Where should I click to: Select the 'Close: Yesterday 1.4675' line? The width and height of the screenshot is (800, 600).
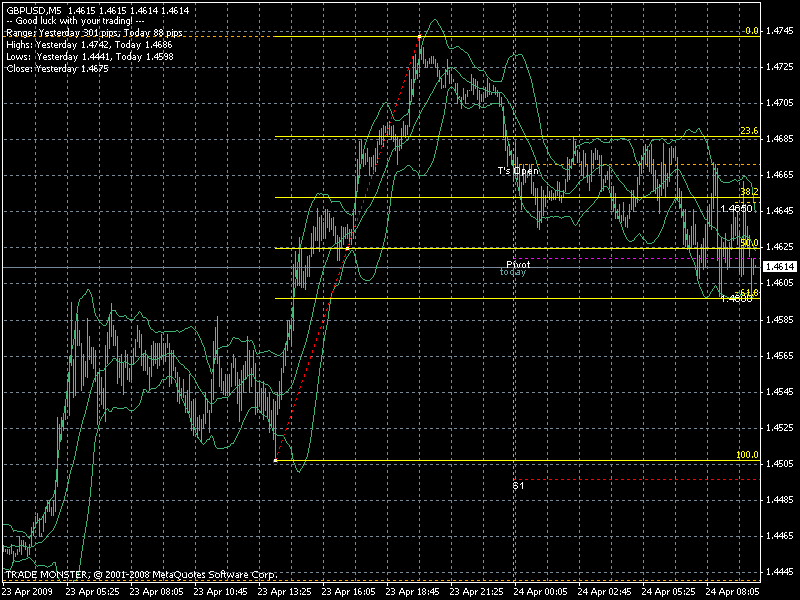pyautogui.click(x=57, y=68)
